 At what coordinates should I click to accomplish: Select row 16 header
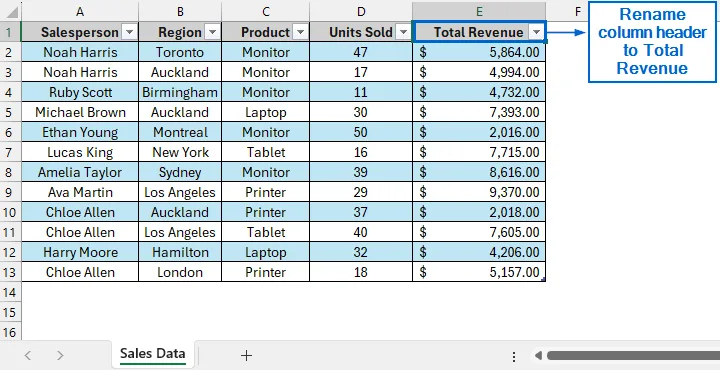coord(11,332)
